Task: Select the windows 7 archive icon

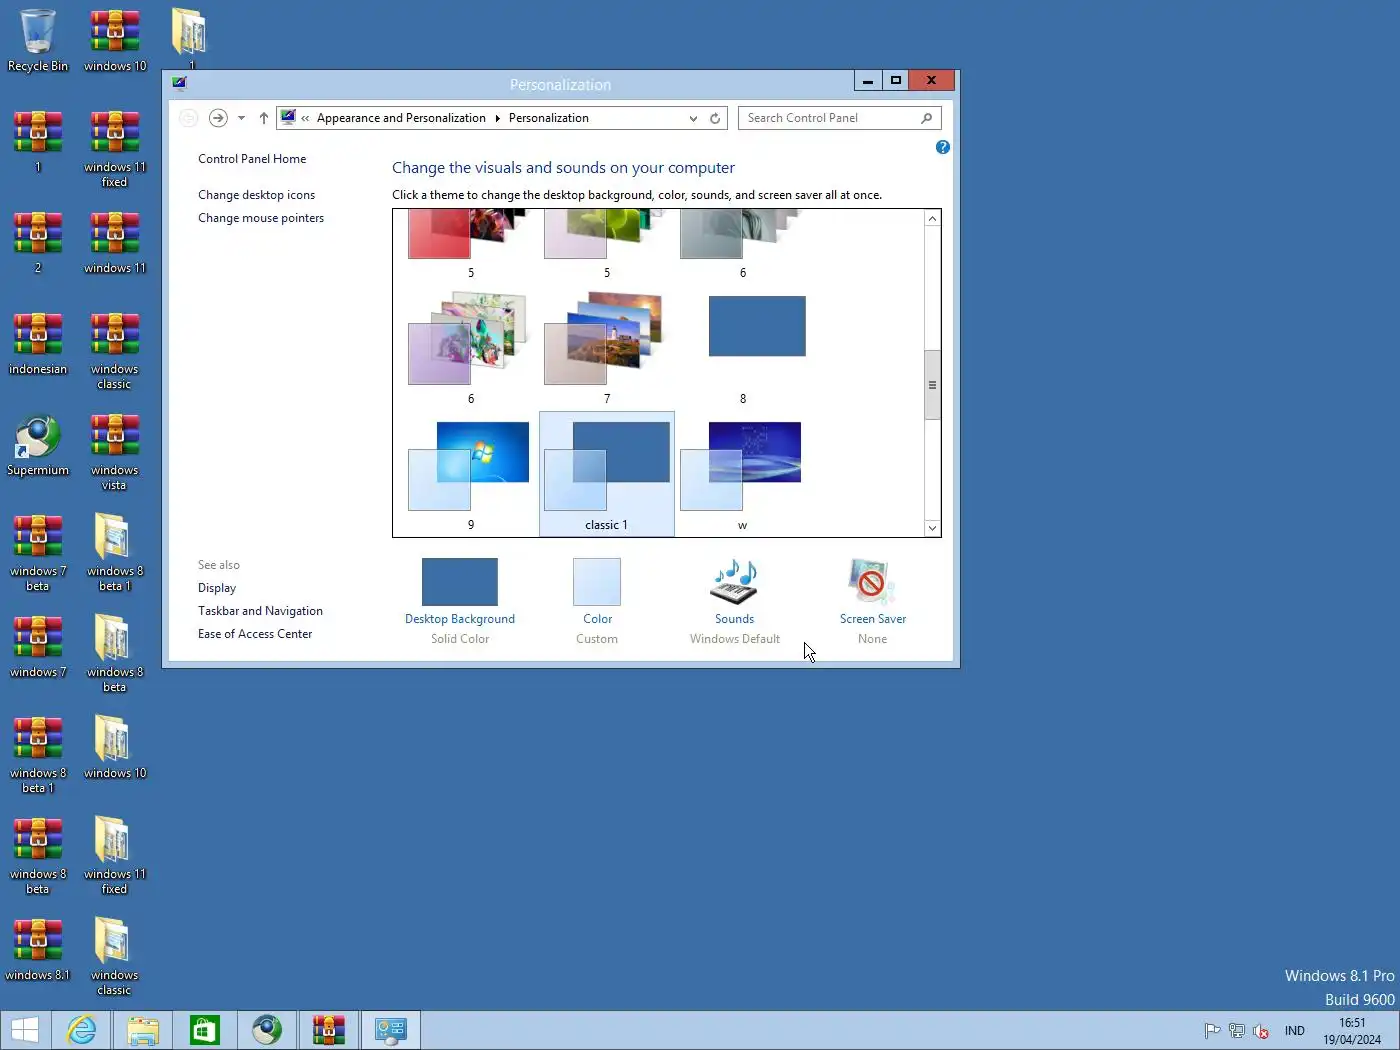Action: point(38,647)
